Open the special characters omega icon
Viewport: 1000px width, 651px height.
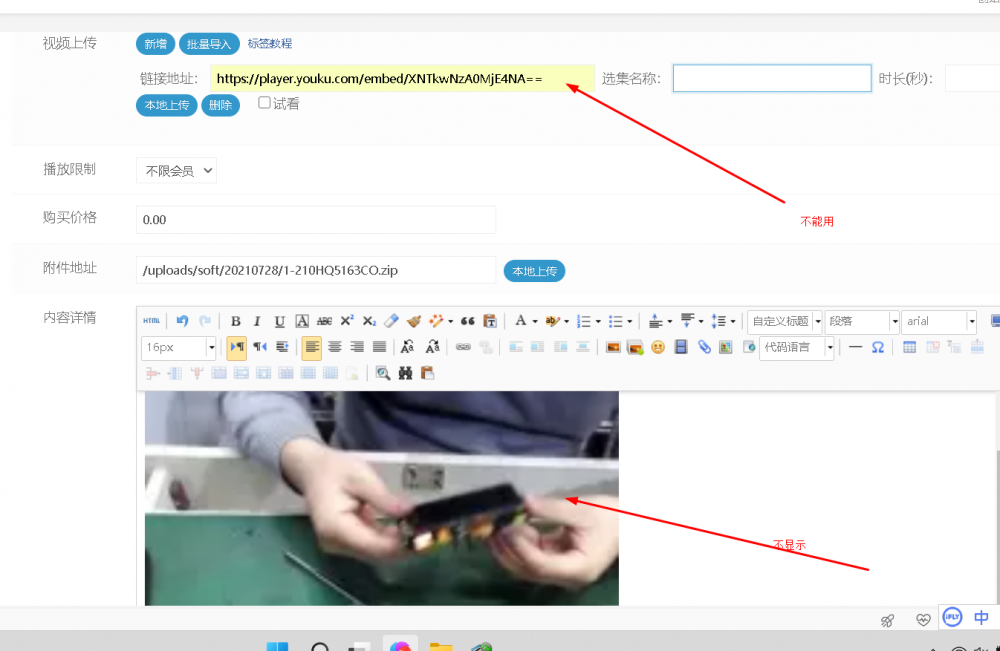[878, 347]
